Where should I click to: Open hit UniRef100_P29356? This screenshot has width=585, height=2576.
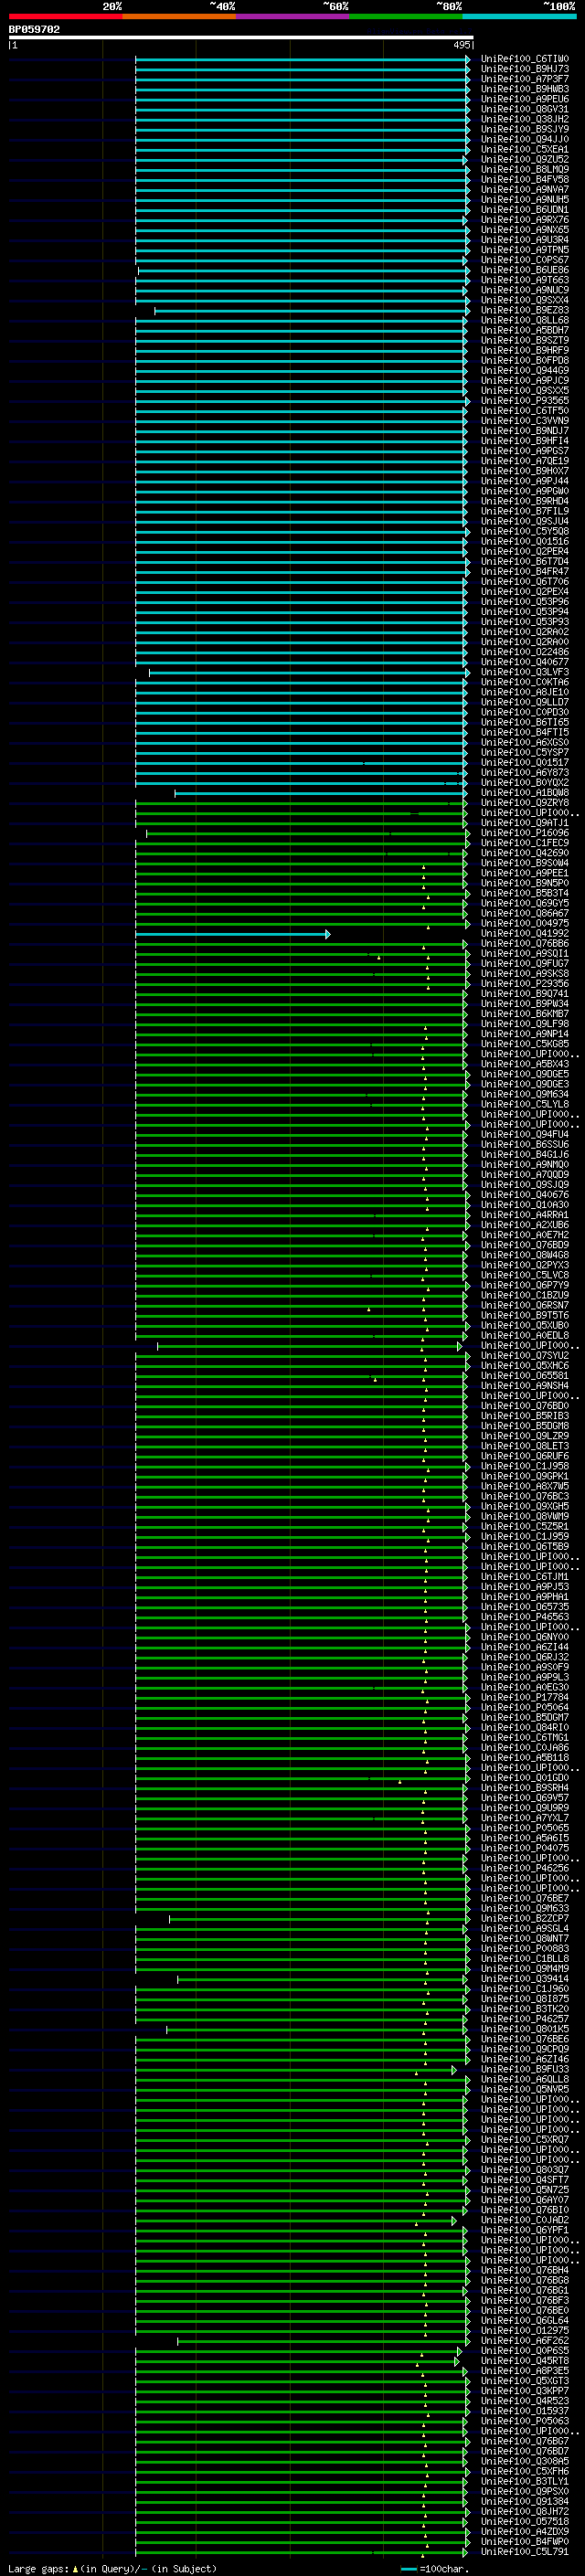(x=525, y=984)
